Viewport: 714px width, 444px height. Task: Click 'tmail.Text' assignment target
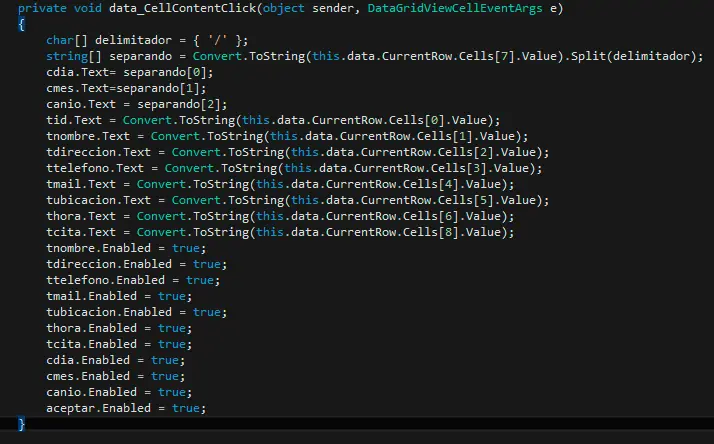[x=81, y=184]
